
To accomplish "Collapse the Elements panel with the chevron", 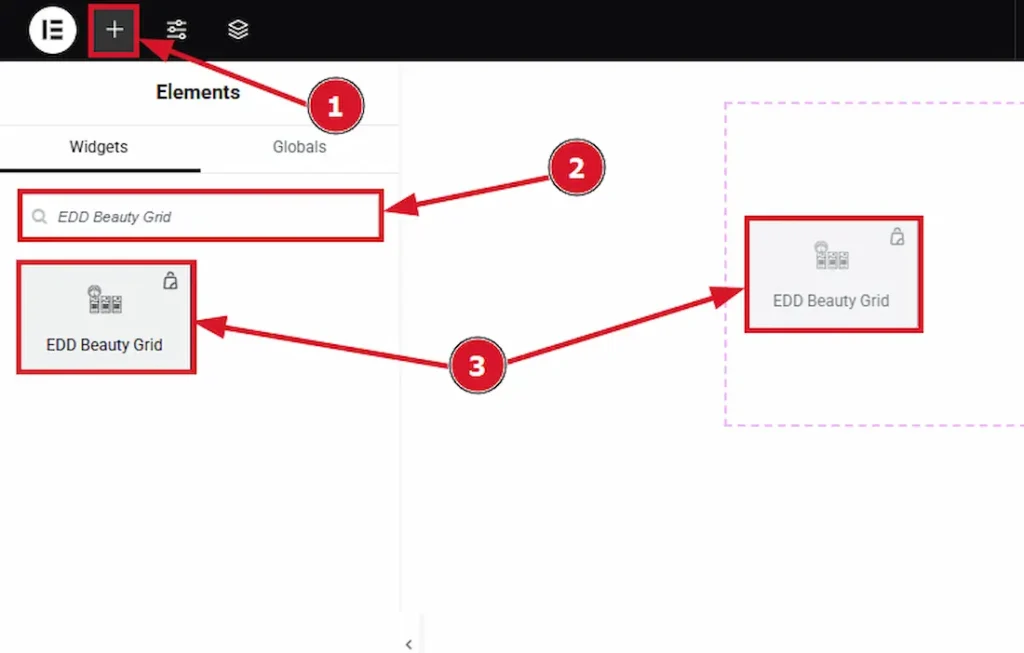I will point(409,644).
